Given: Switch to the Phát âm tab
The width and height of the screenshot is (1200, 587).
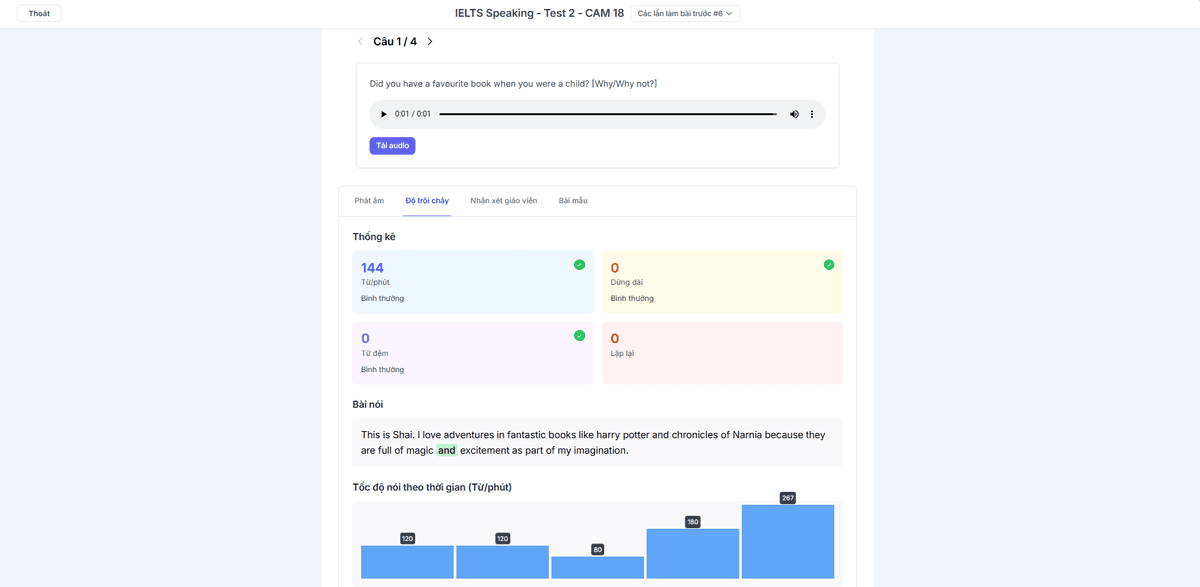Looking at the screenshot, I should (x=368, y=200).
